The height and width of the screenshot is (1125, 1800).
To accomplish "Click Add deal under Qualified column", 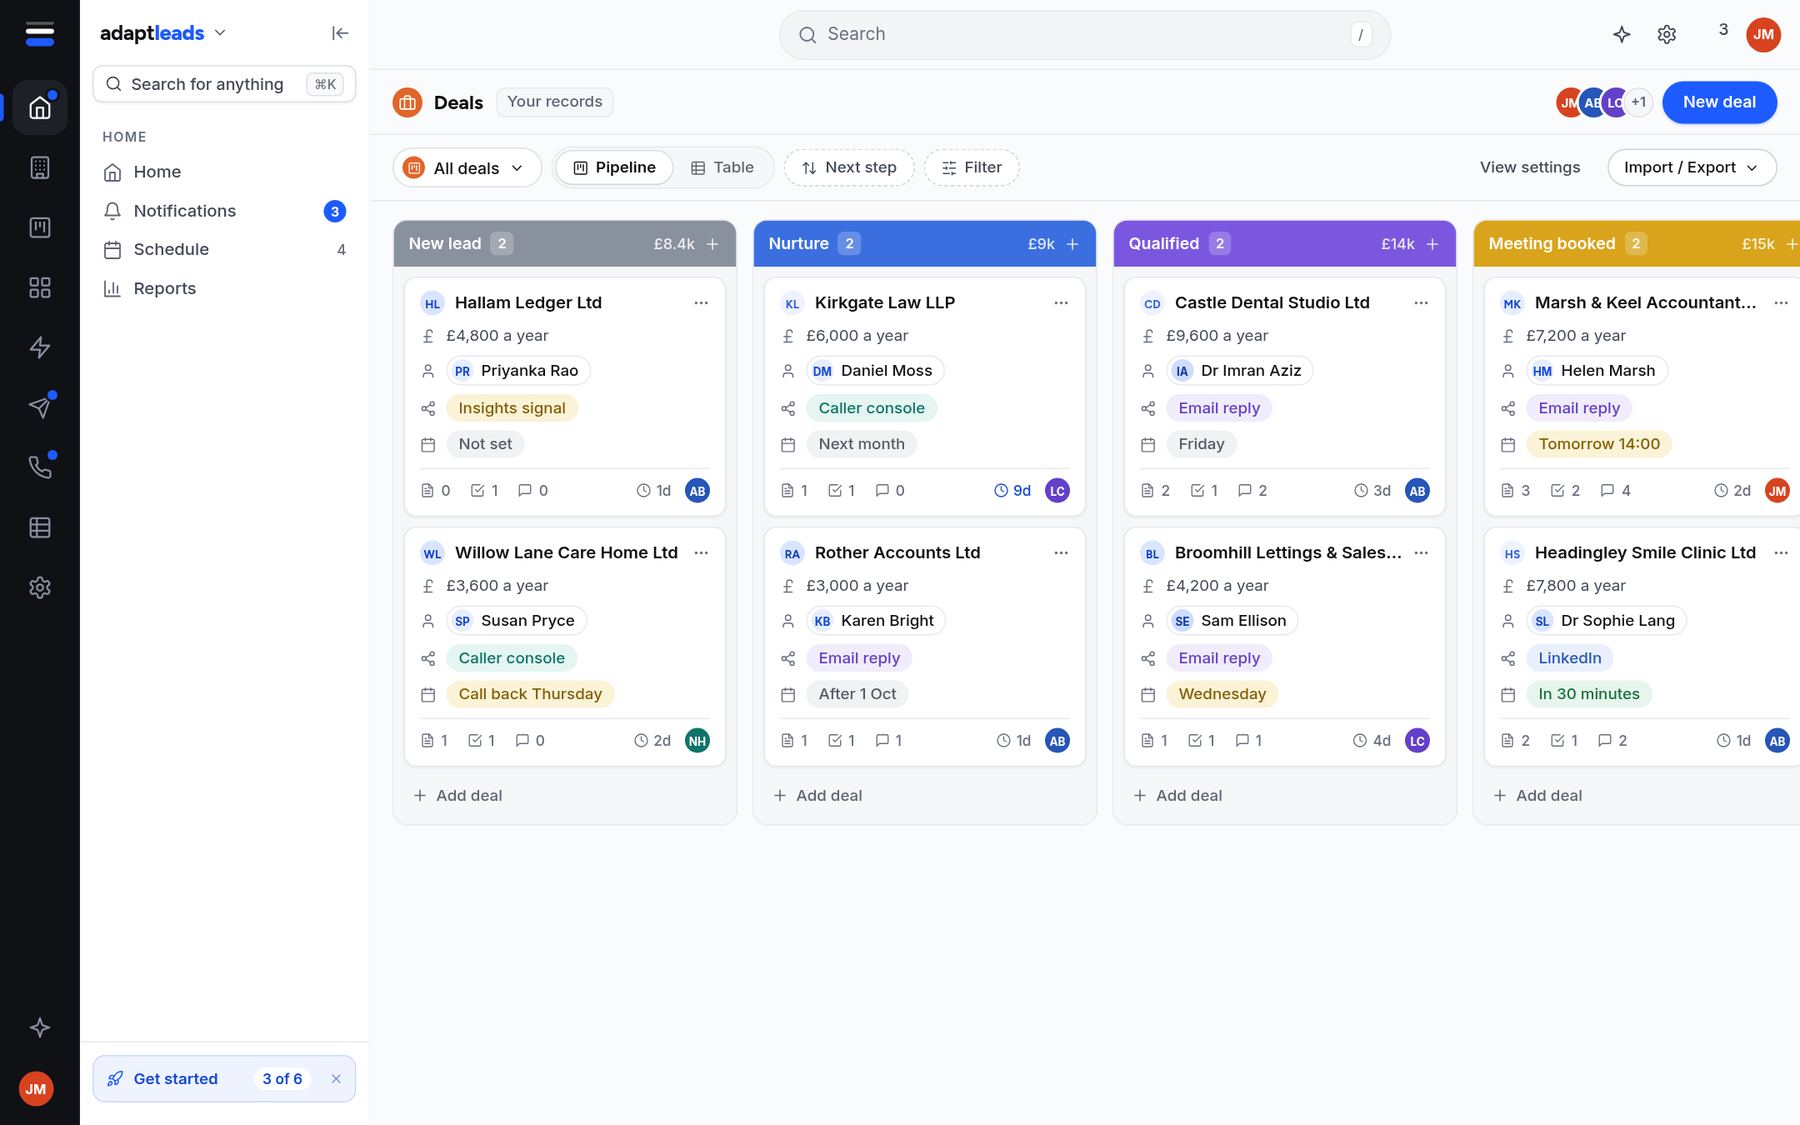I will [x=1178, y=796].
